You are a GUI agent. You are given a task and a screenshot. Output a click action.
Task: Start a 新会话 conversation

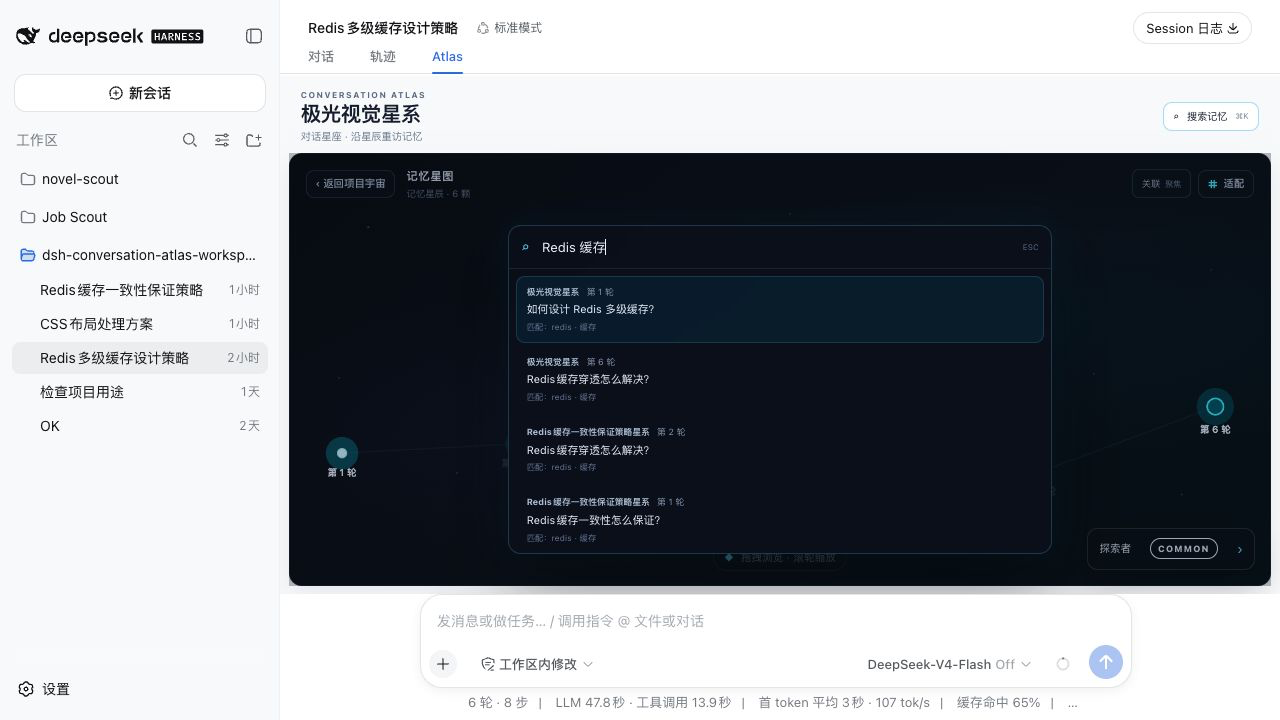[x=140, y=93]
